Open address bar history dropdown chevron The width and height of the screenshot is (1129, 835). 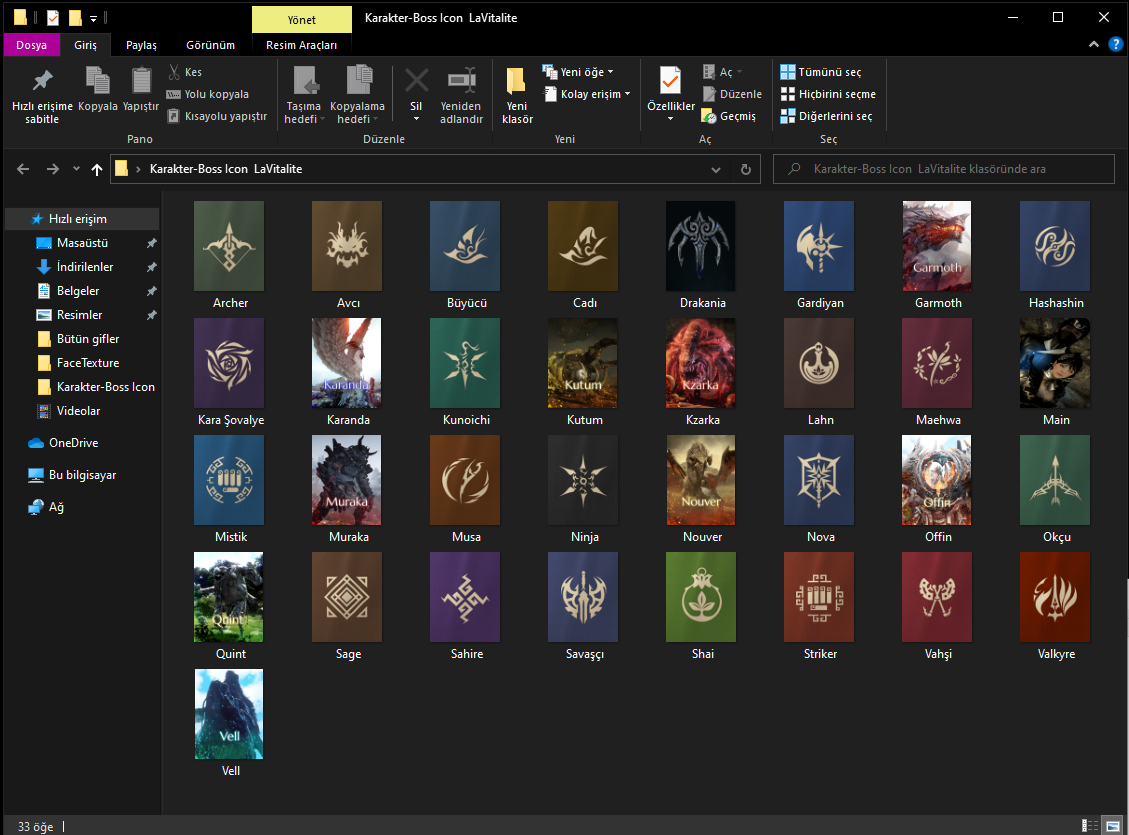click(716, 169)
